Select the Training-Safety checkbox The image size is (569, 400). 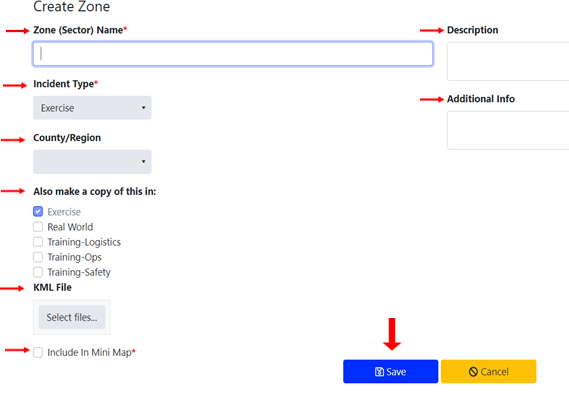pyautogui.click(x=38, y=272)
